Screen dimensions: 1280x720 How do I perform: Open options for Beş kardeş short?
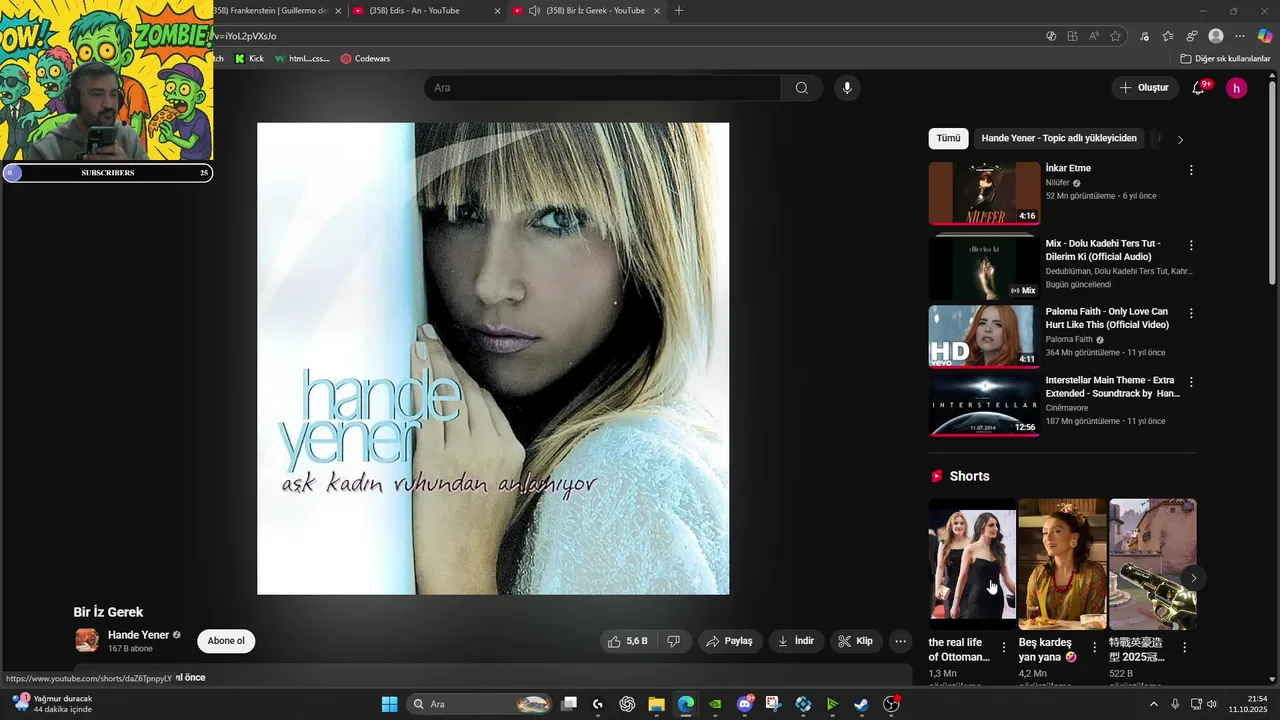pos(1094,648)
